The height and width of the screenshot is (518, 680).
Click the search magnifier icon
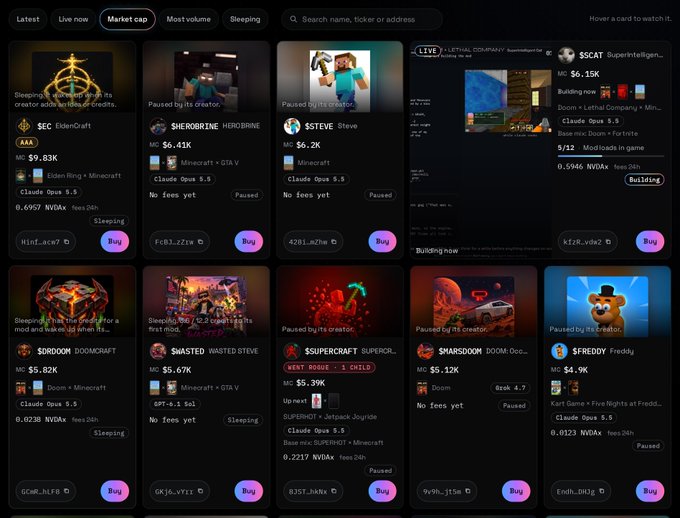coord(294,19)
